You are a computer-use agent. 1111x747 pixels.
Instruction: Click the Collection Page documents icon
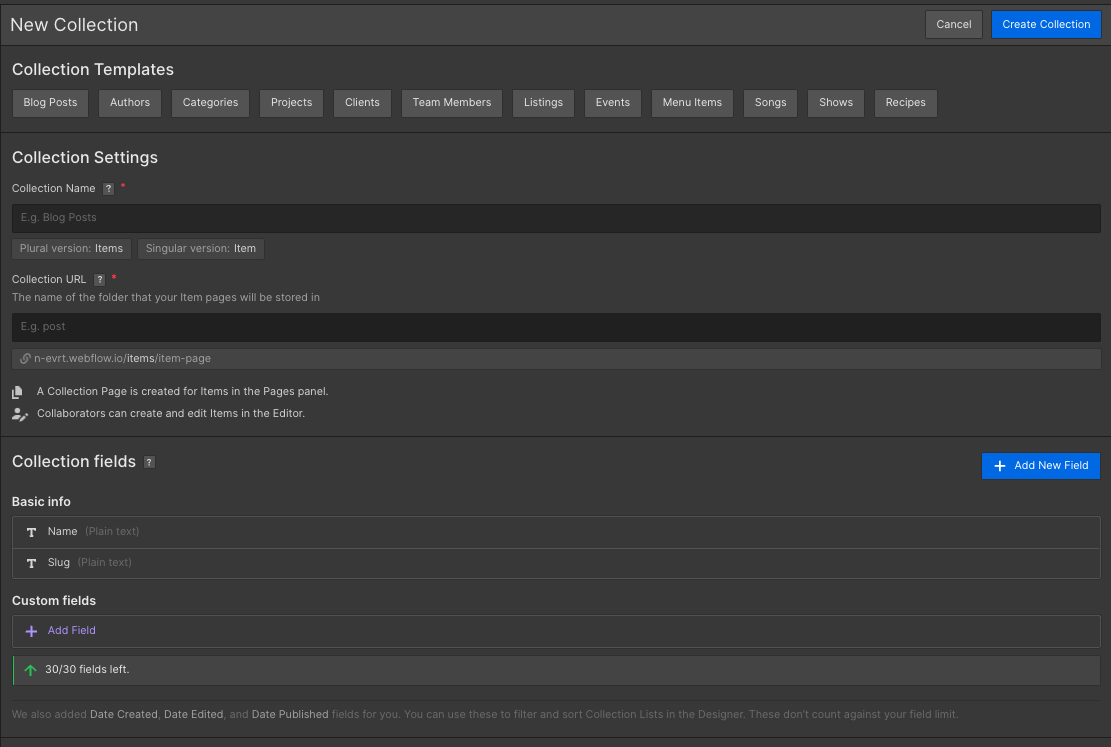[18, 392]
